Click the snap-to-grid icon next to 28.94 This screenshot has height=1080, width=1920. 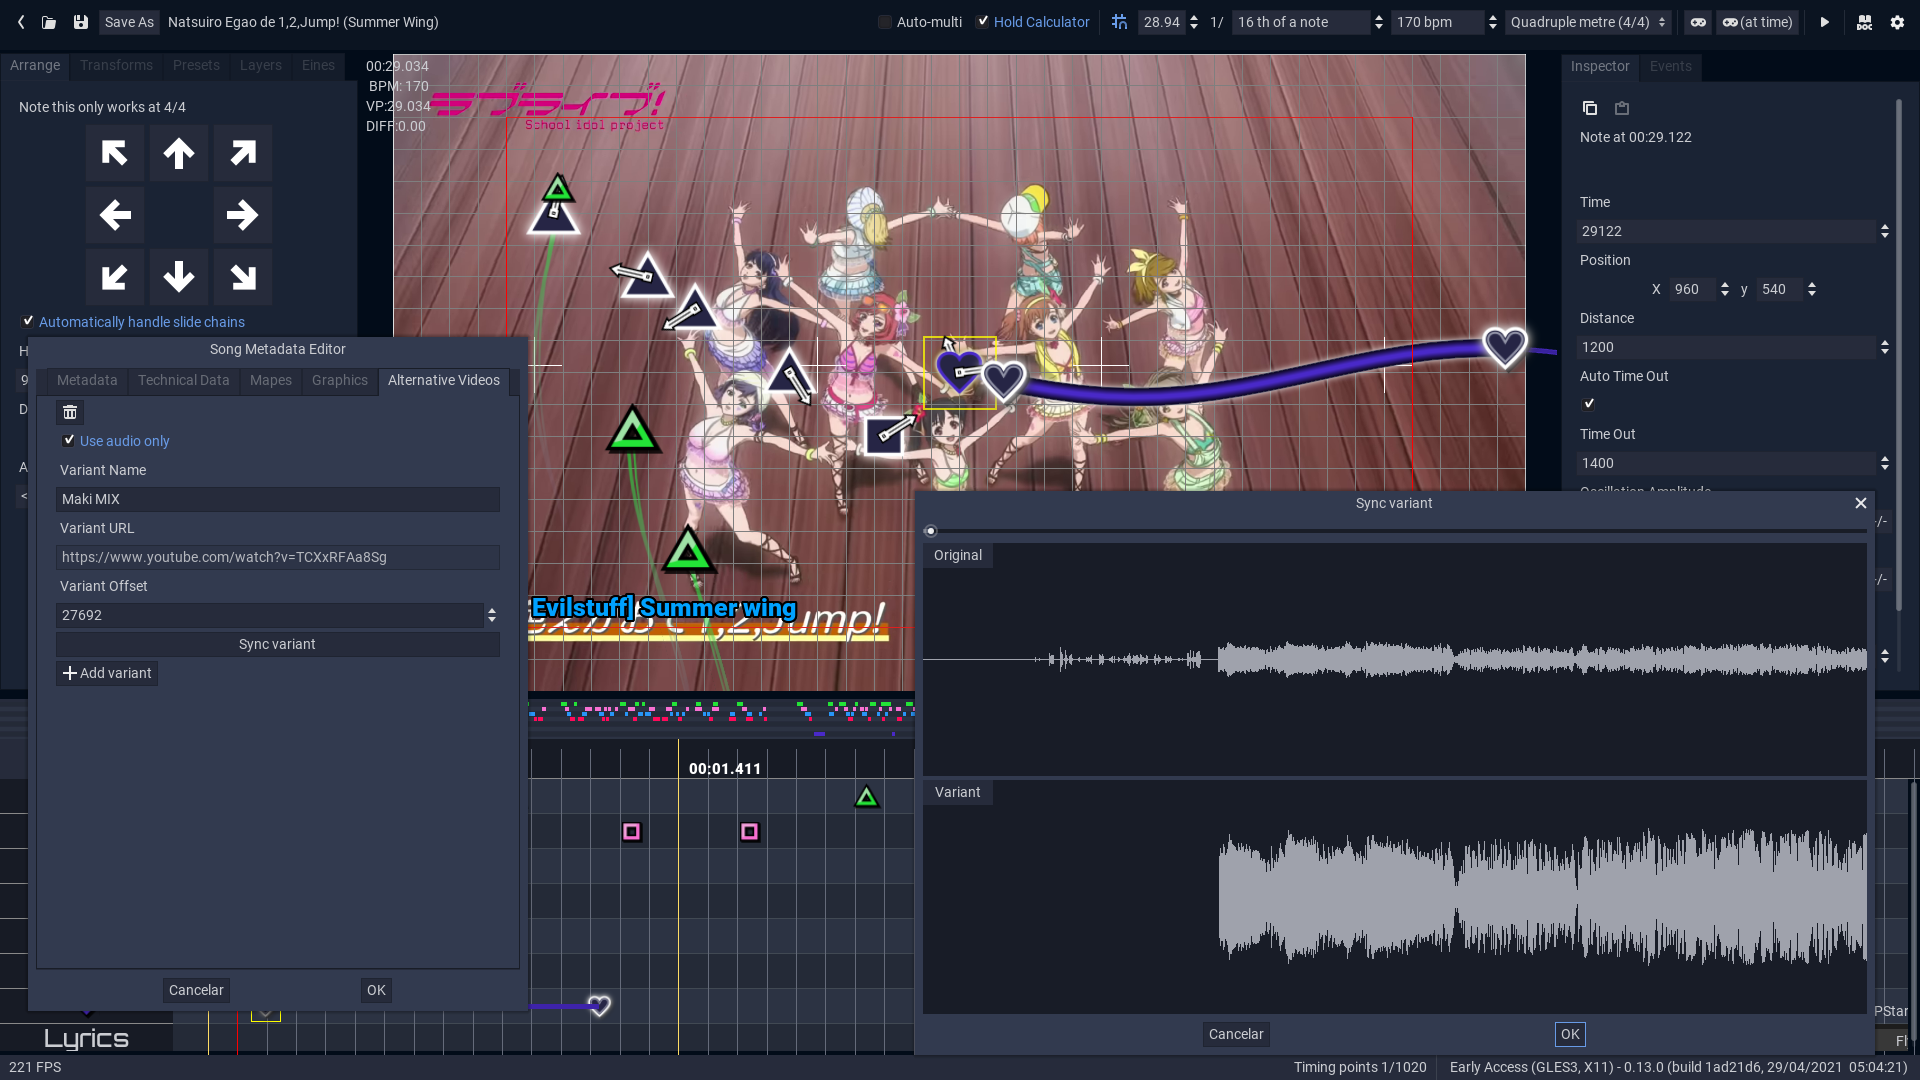coord(1119,22)
